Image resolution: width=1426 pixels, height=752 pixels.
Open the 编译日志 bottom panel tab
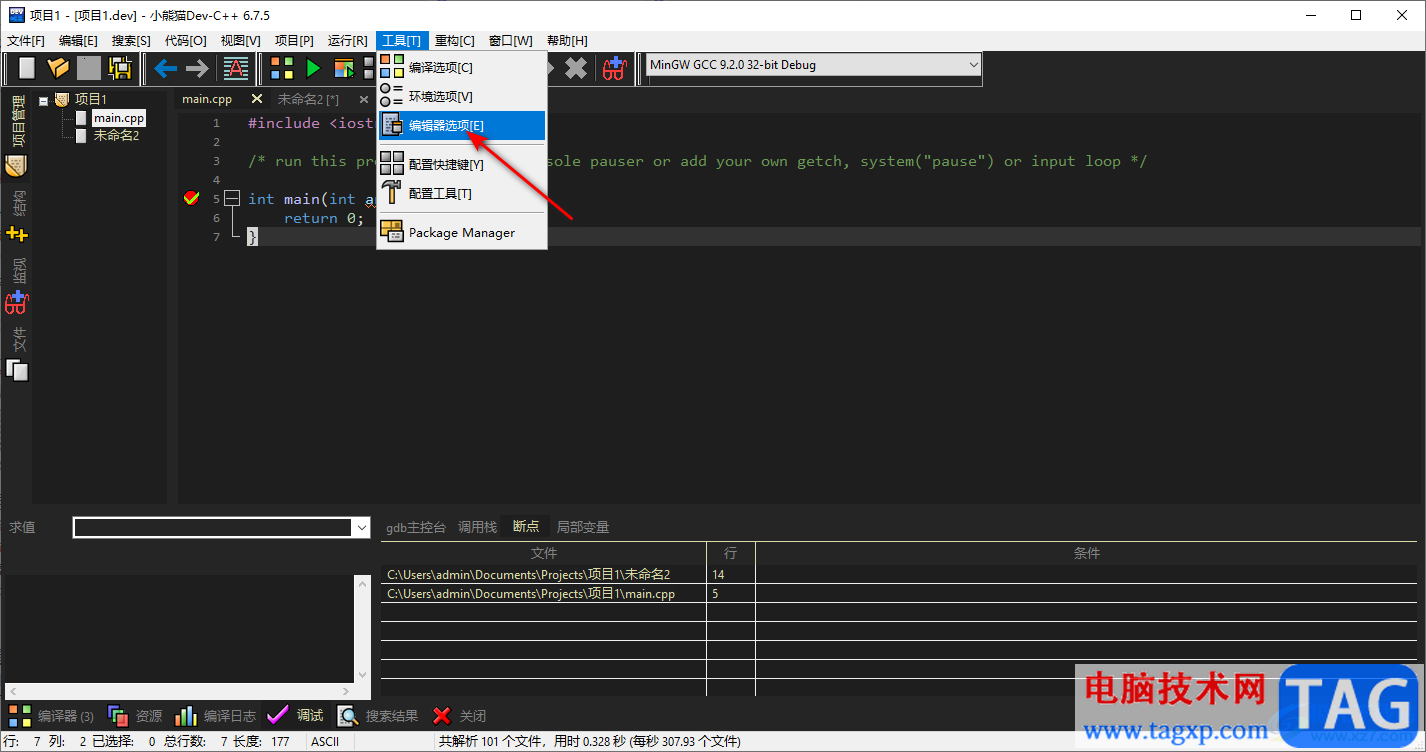215,716
